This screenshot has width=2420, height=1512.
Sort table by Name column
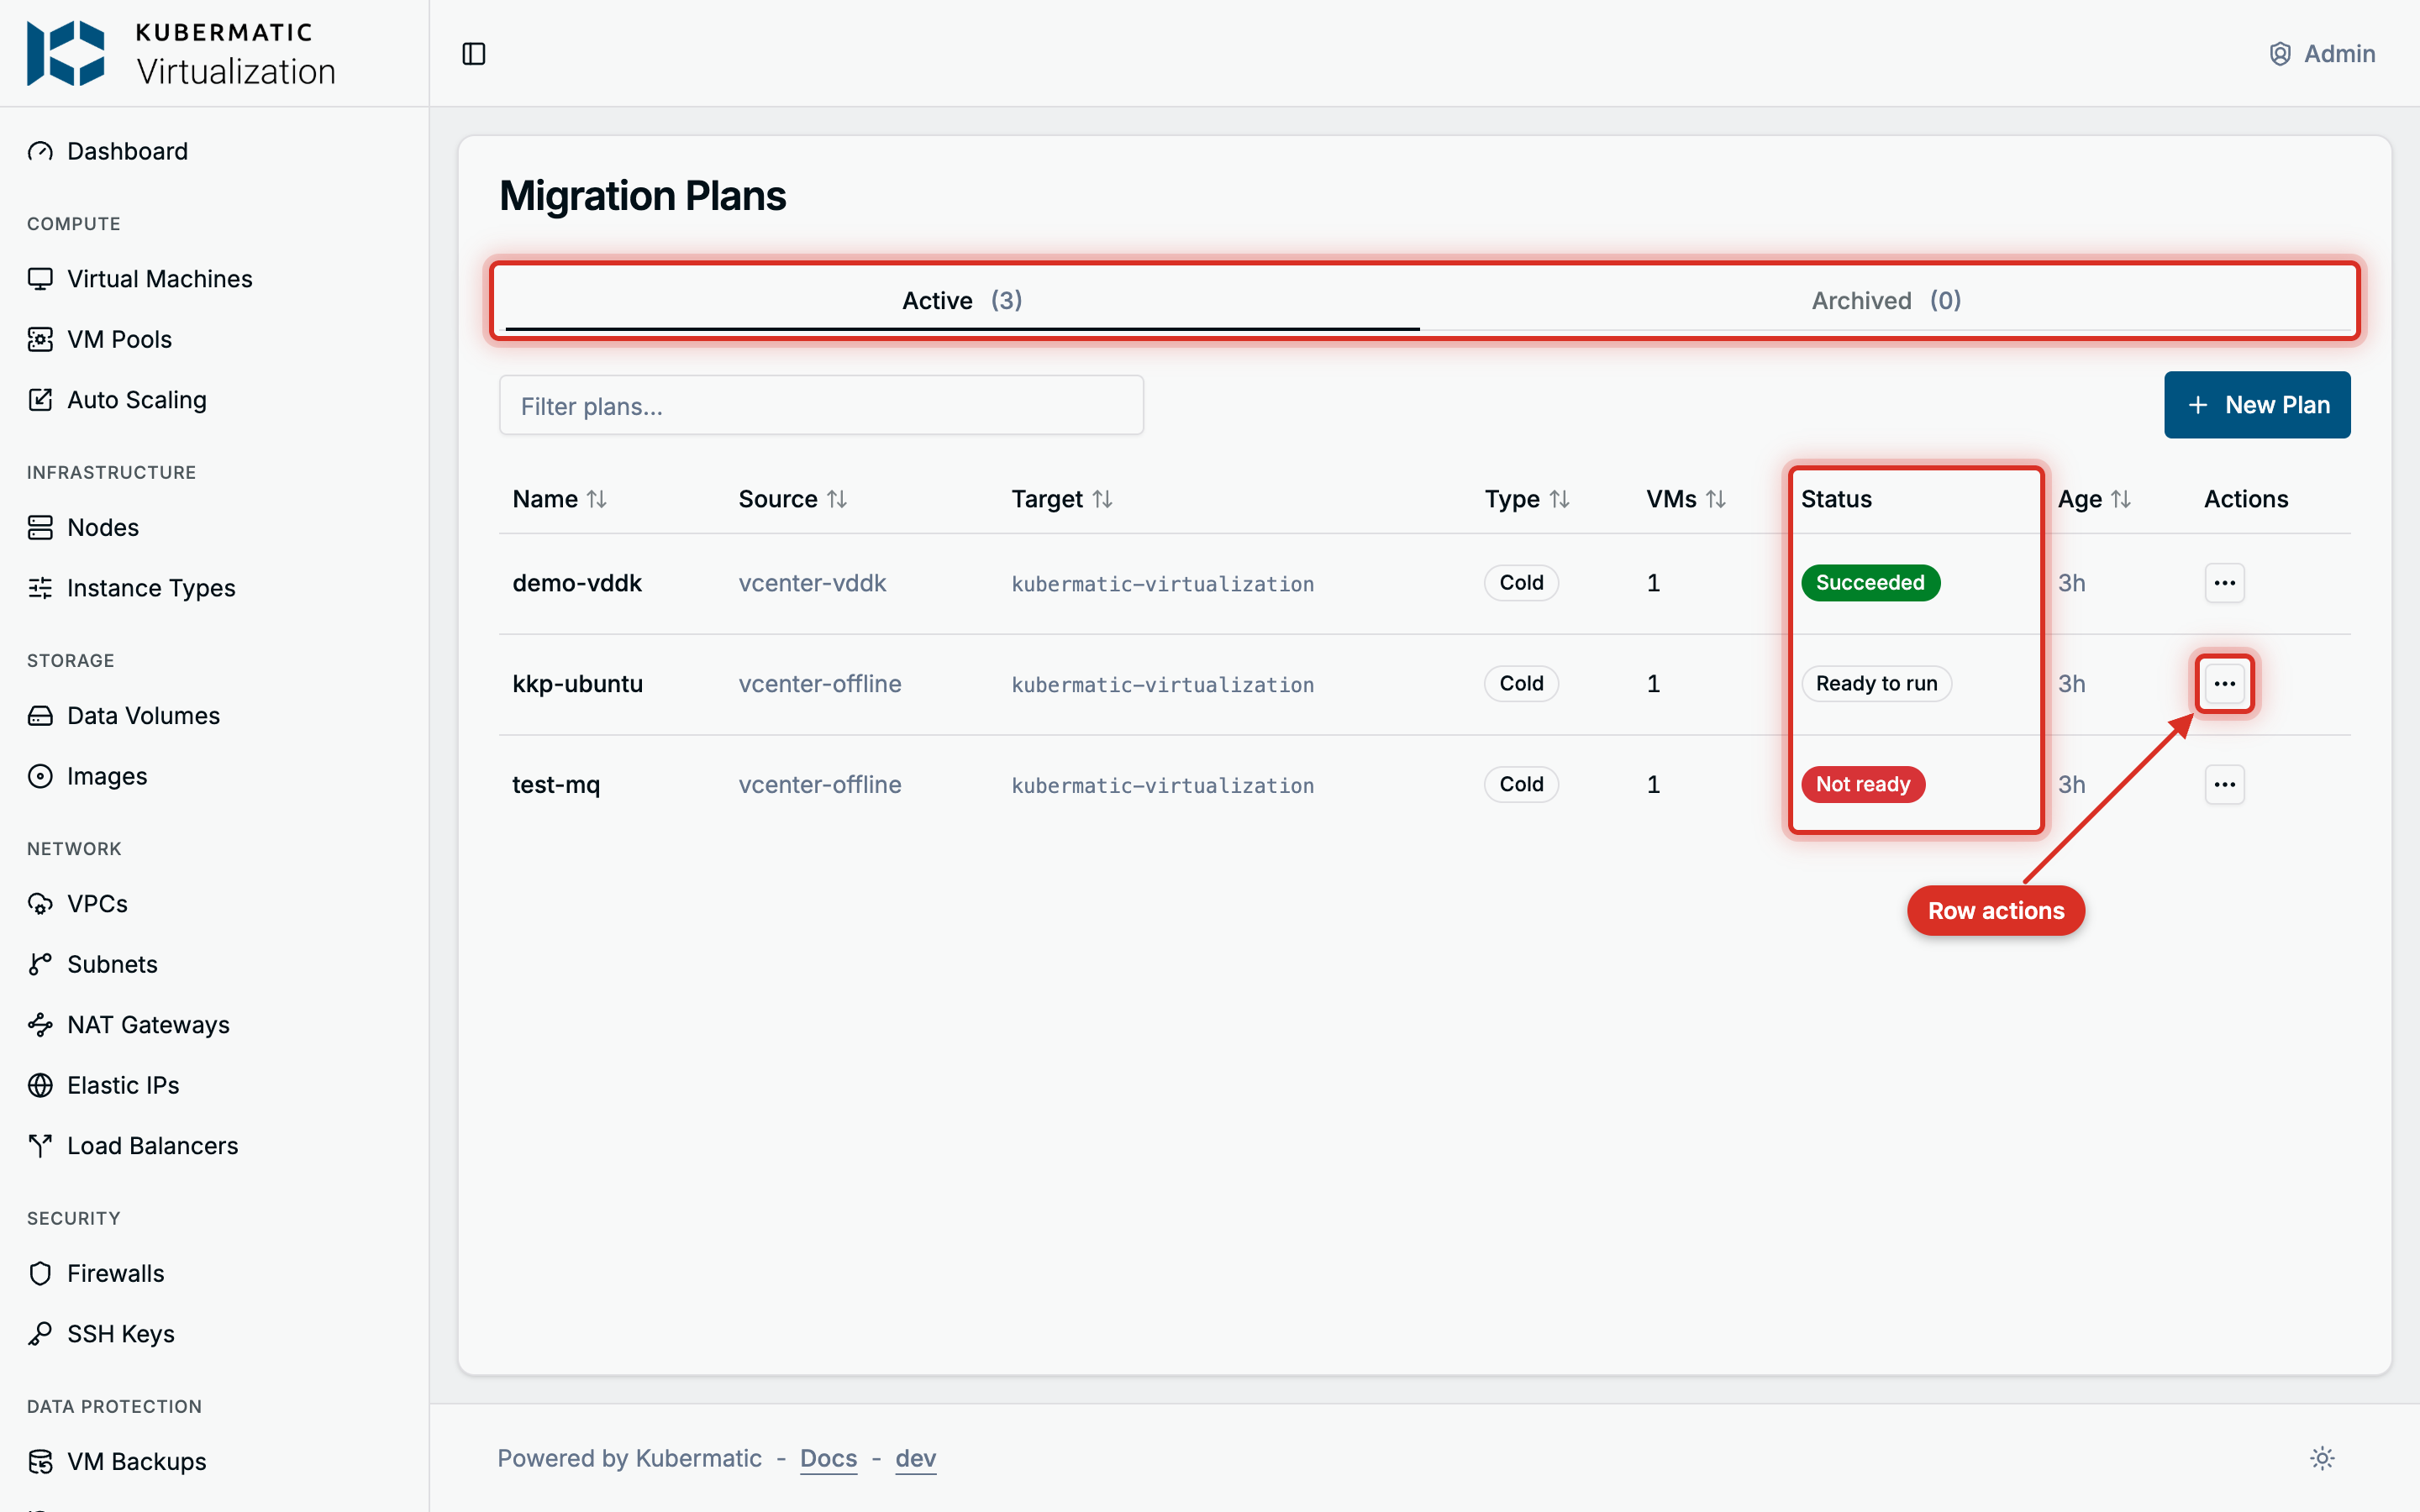pos(559,499)
